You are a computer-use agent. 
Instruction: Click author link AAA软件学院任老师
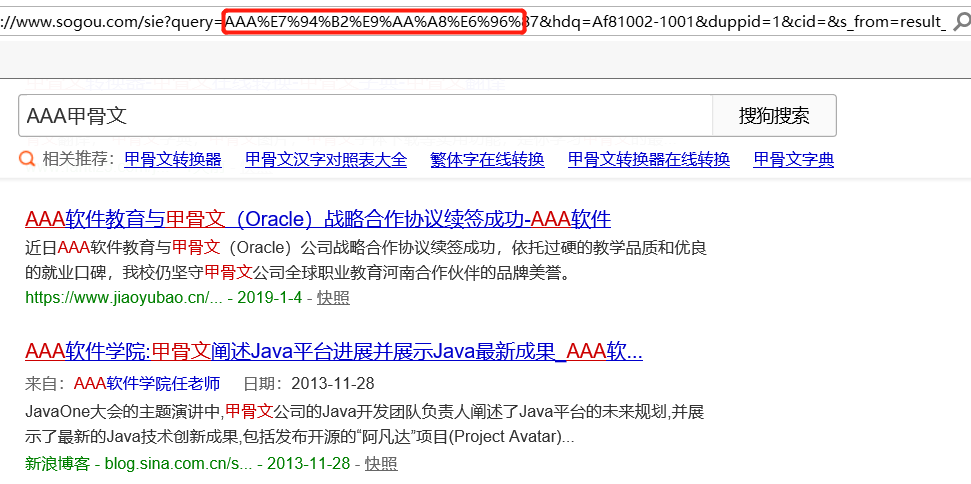147,384
